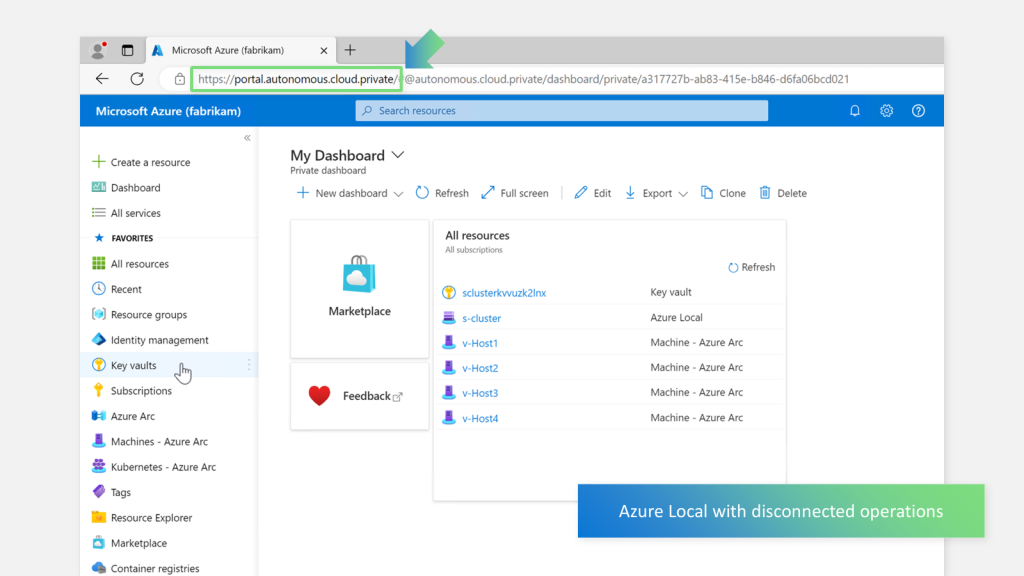This screenshot has height=576, width=1024.
Task: Click the Microsoft Azure (fabrikam) portal title
Action: [168, 111]
